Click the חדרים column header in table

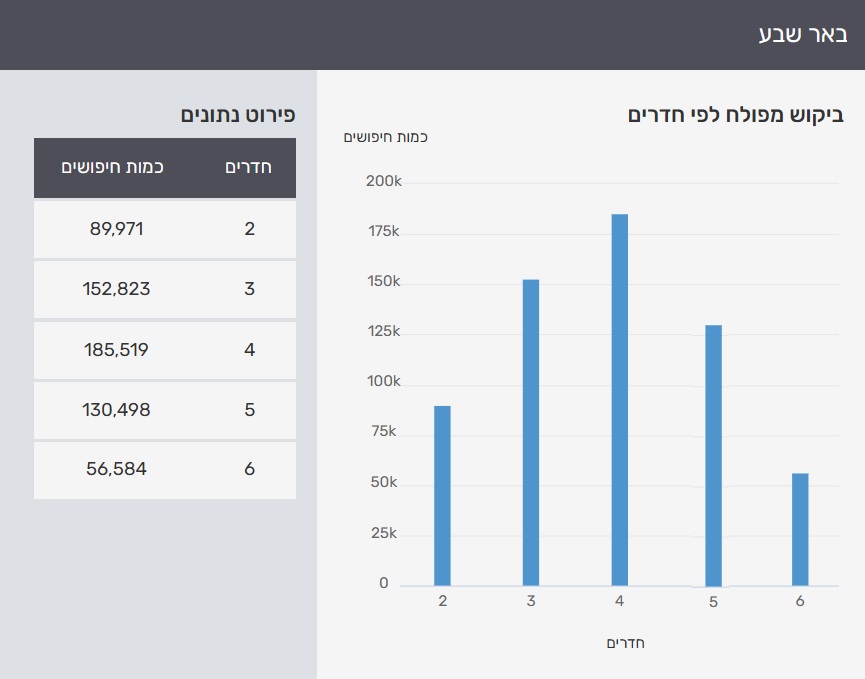(249, 168)
